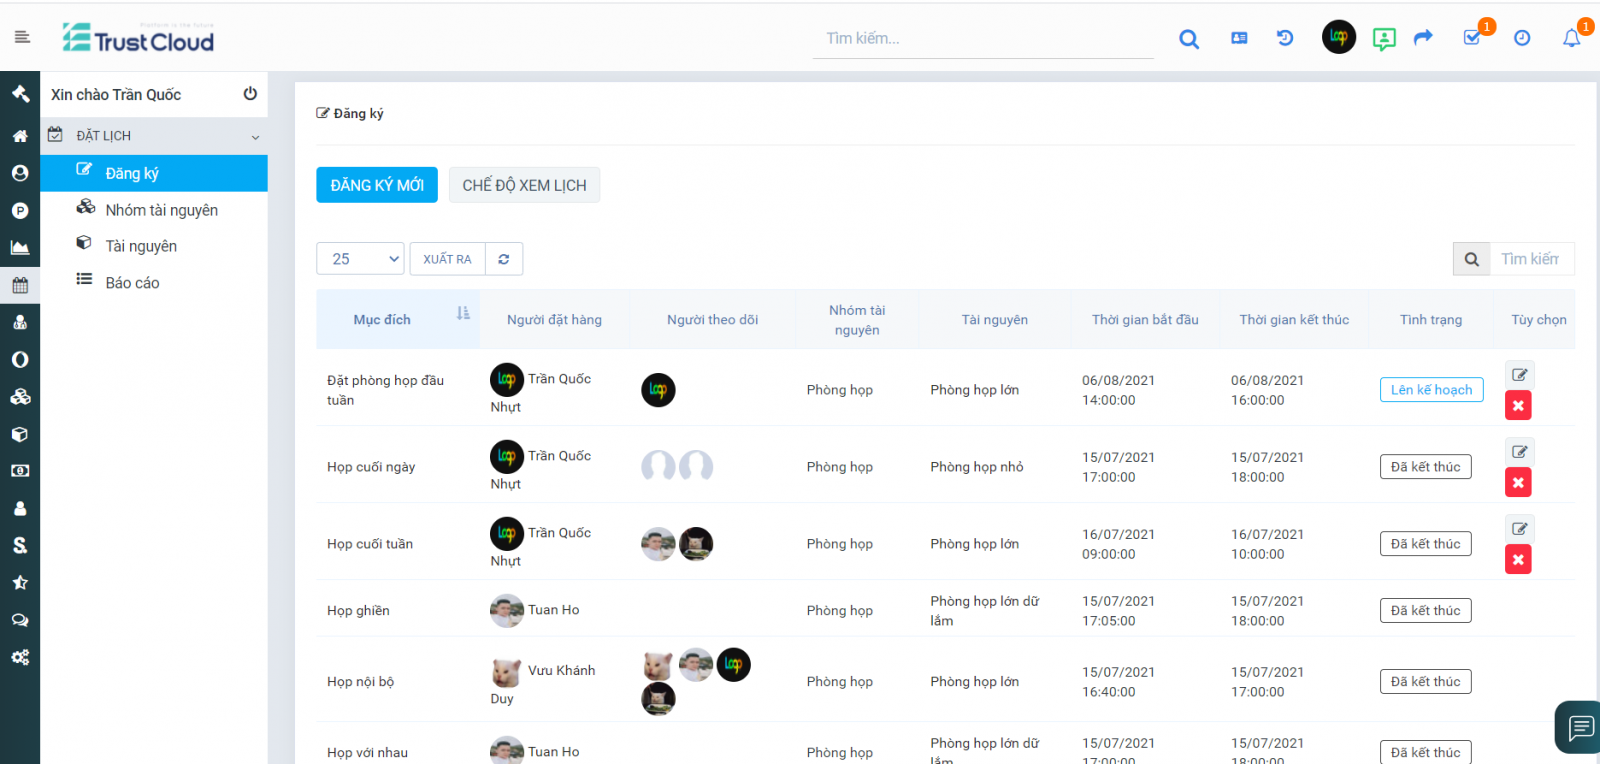
Task: Edit the 'Đặt phòng họp đầu tuần' booking
Action: point(1519,375)
